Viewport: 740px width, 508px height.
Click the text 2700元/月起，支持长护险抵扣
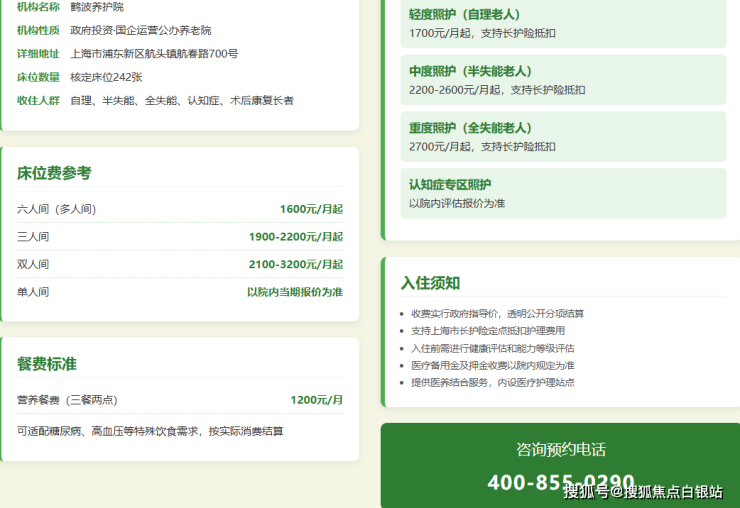482,146
